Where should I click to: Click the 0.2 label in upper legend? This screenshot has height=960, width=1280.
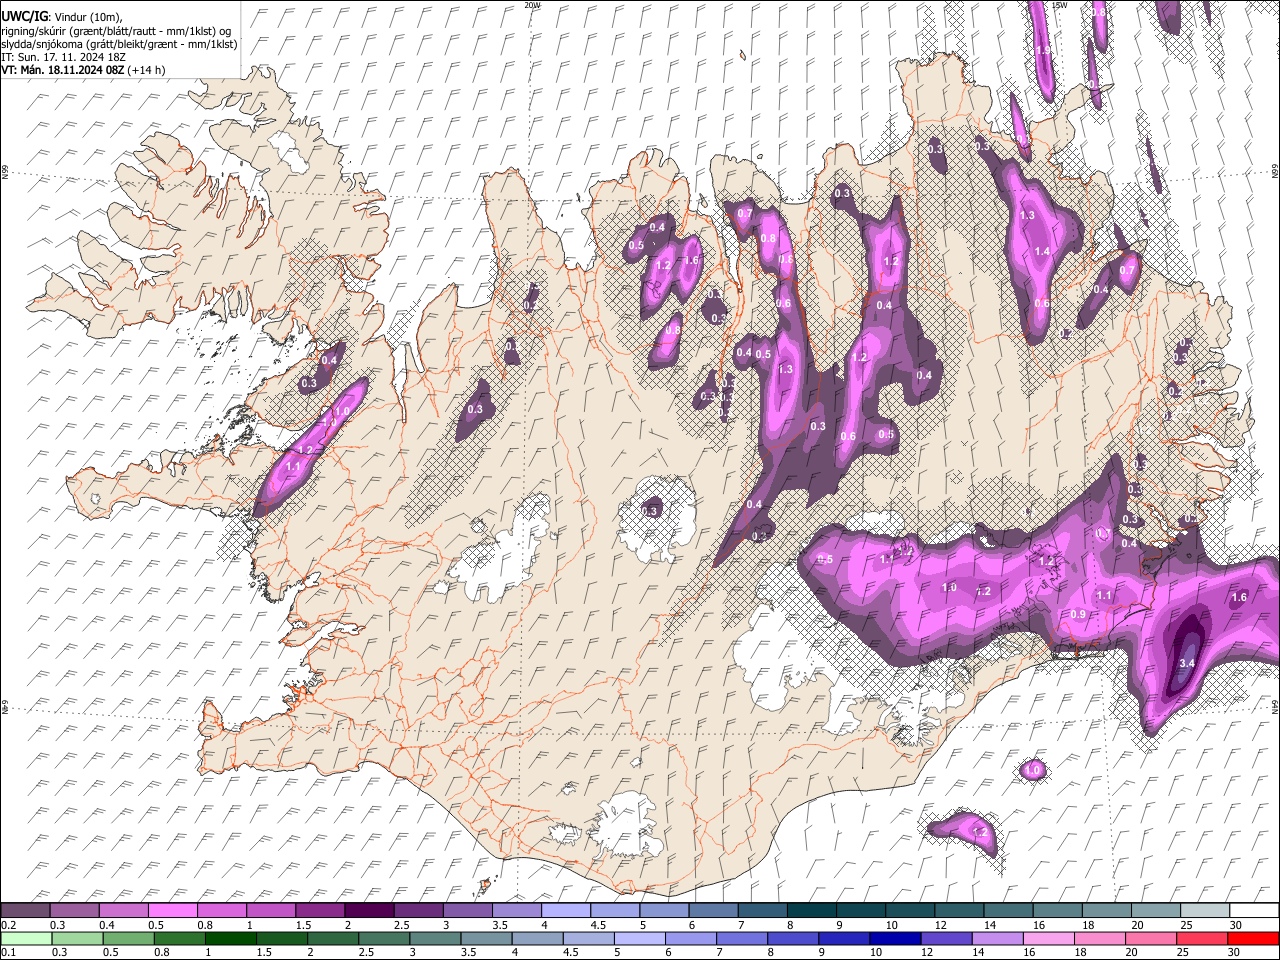click(x=6, y=925)
